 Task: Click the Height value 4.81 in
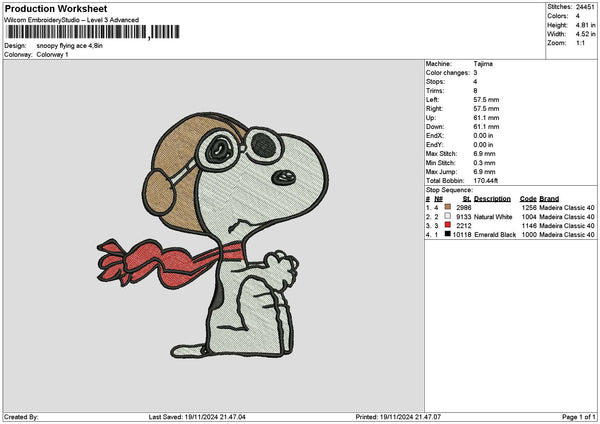click(585, 25)
